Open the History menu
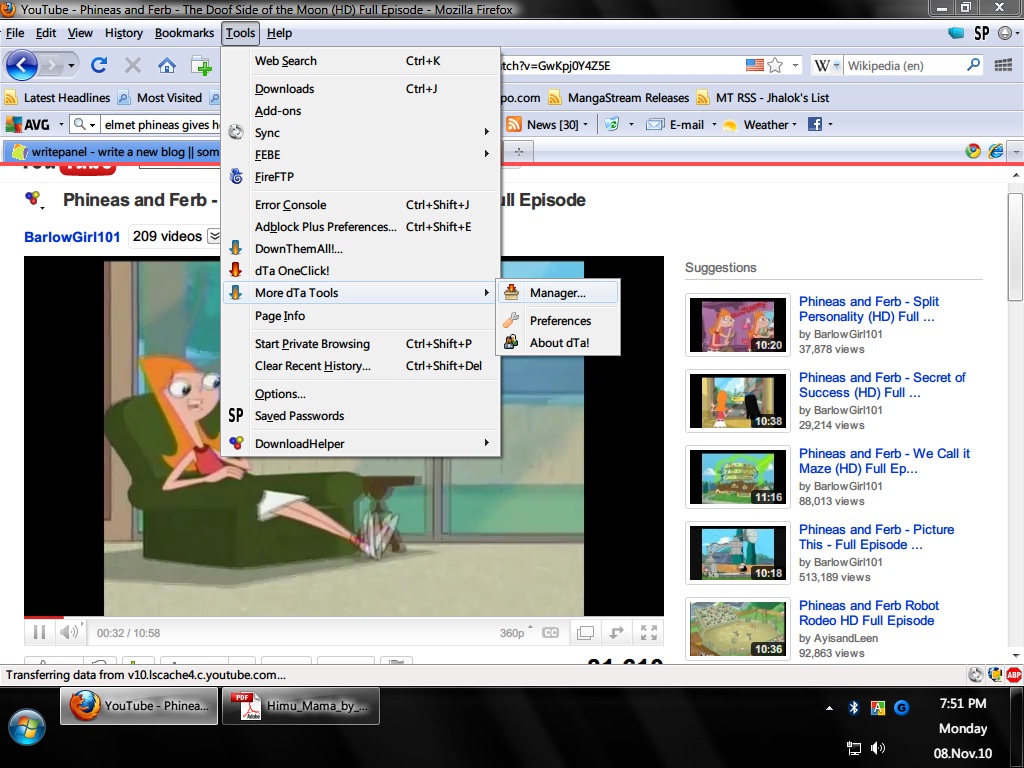The image size is (1024, 768). coord(123,33)
